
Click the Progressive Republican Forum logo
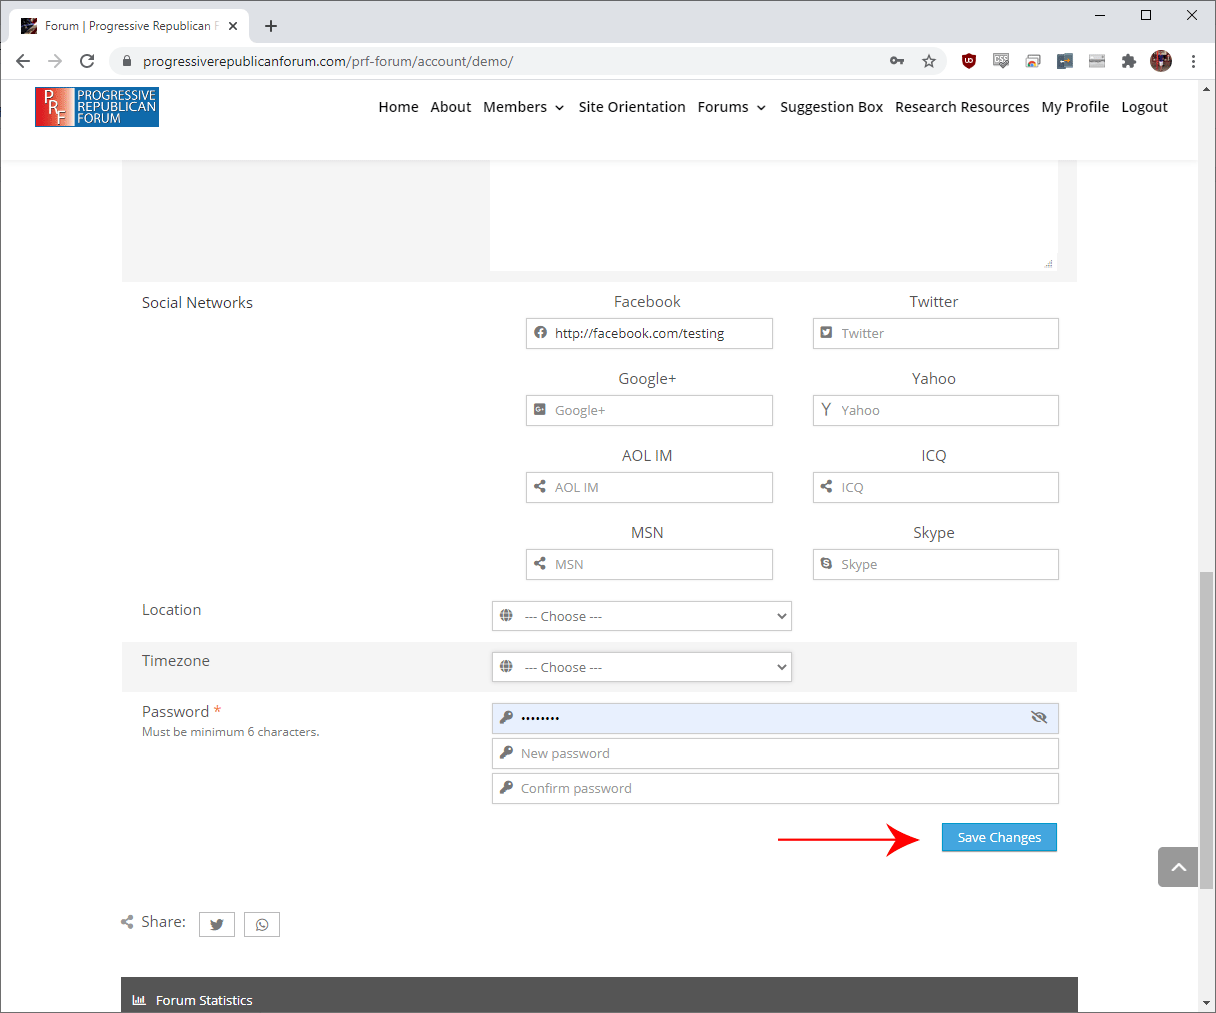pos(97,107)
